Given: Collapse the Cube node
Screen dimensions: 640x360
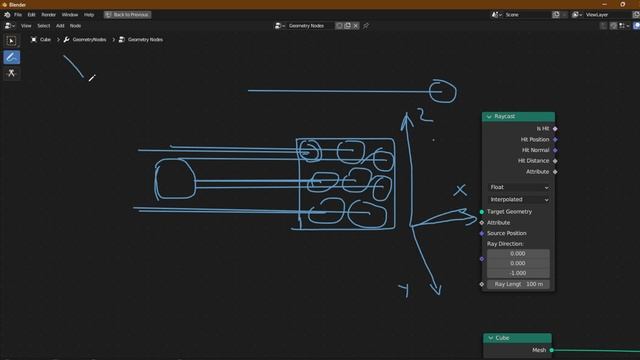Looking at the screenshot, I should coord(490,338).
